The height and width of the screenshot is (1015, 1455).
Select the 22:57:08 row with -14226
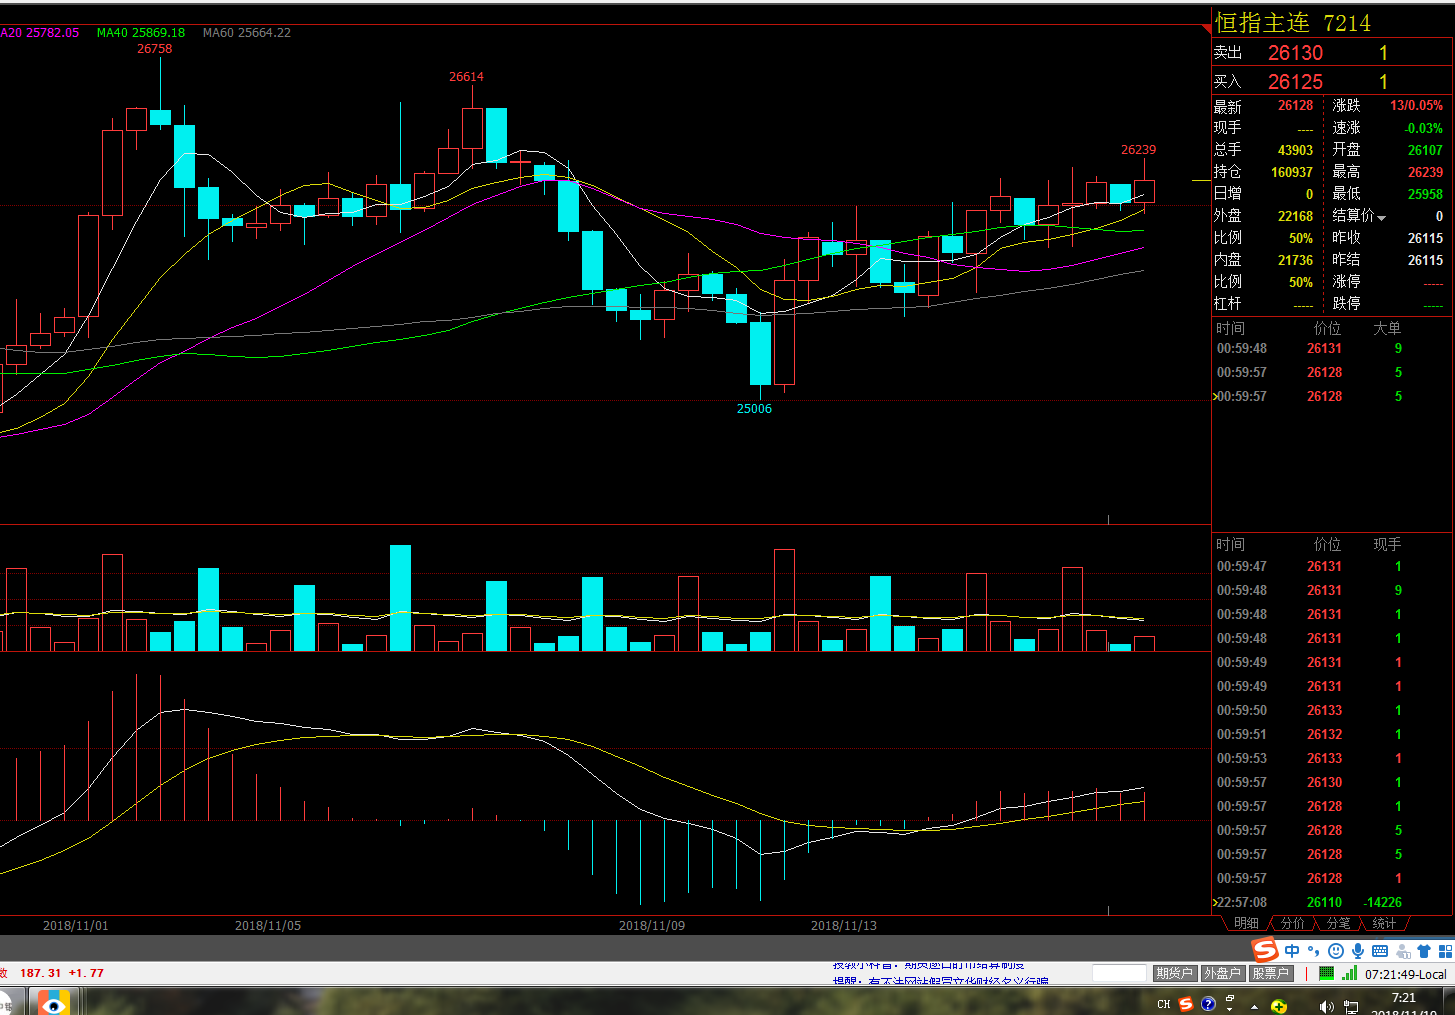tap(1331, 902)
